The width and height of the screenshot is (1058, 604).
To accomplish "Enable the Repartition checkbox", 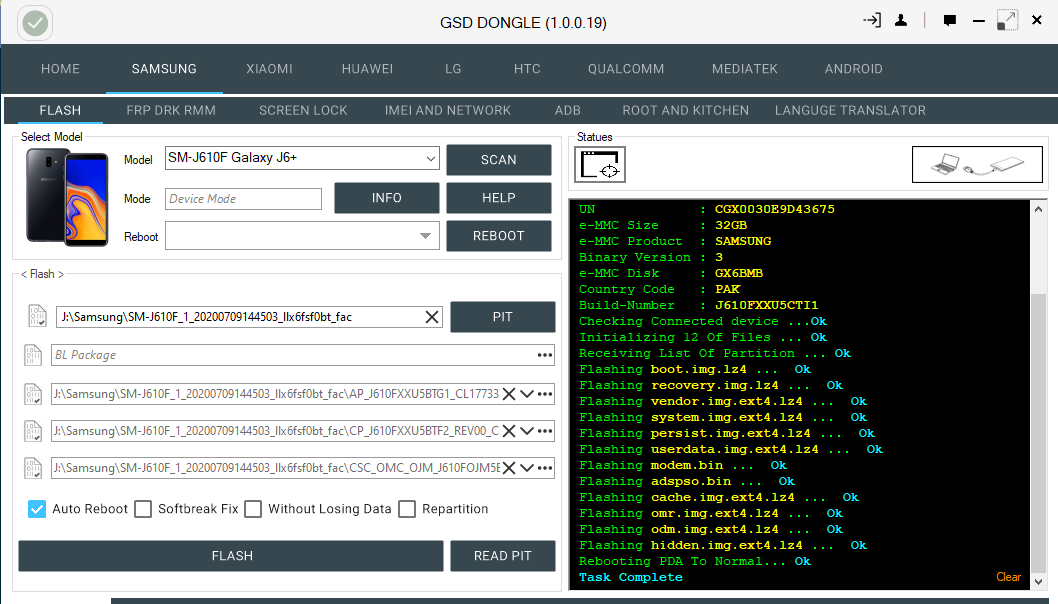I will [x=407, y=509].
